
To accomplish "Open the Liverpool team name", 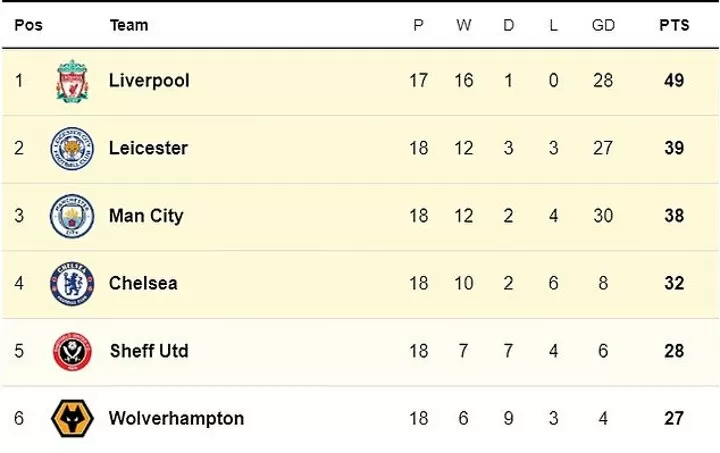I will pyautogui.click(x=149, y=81).
